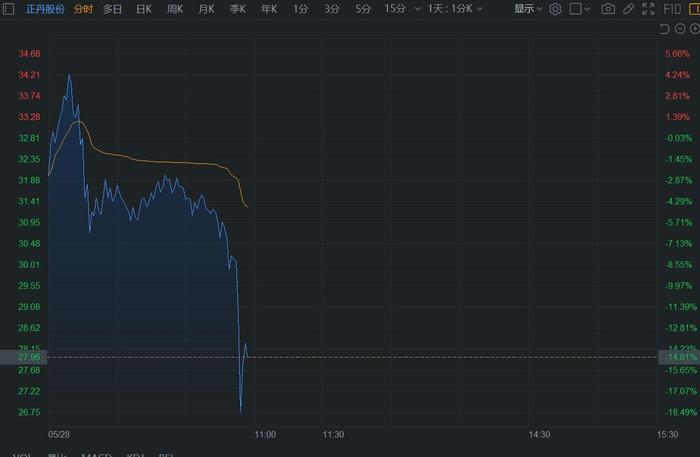700x457 pixels.
Task: Select the VOL indicator tab
Action: (x=22, y=455)
